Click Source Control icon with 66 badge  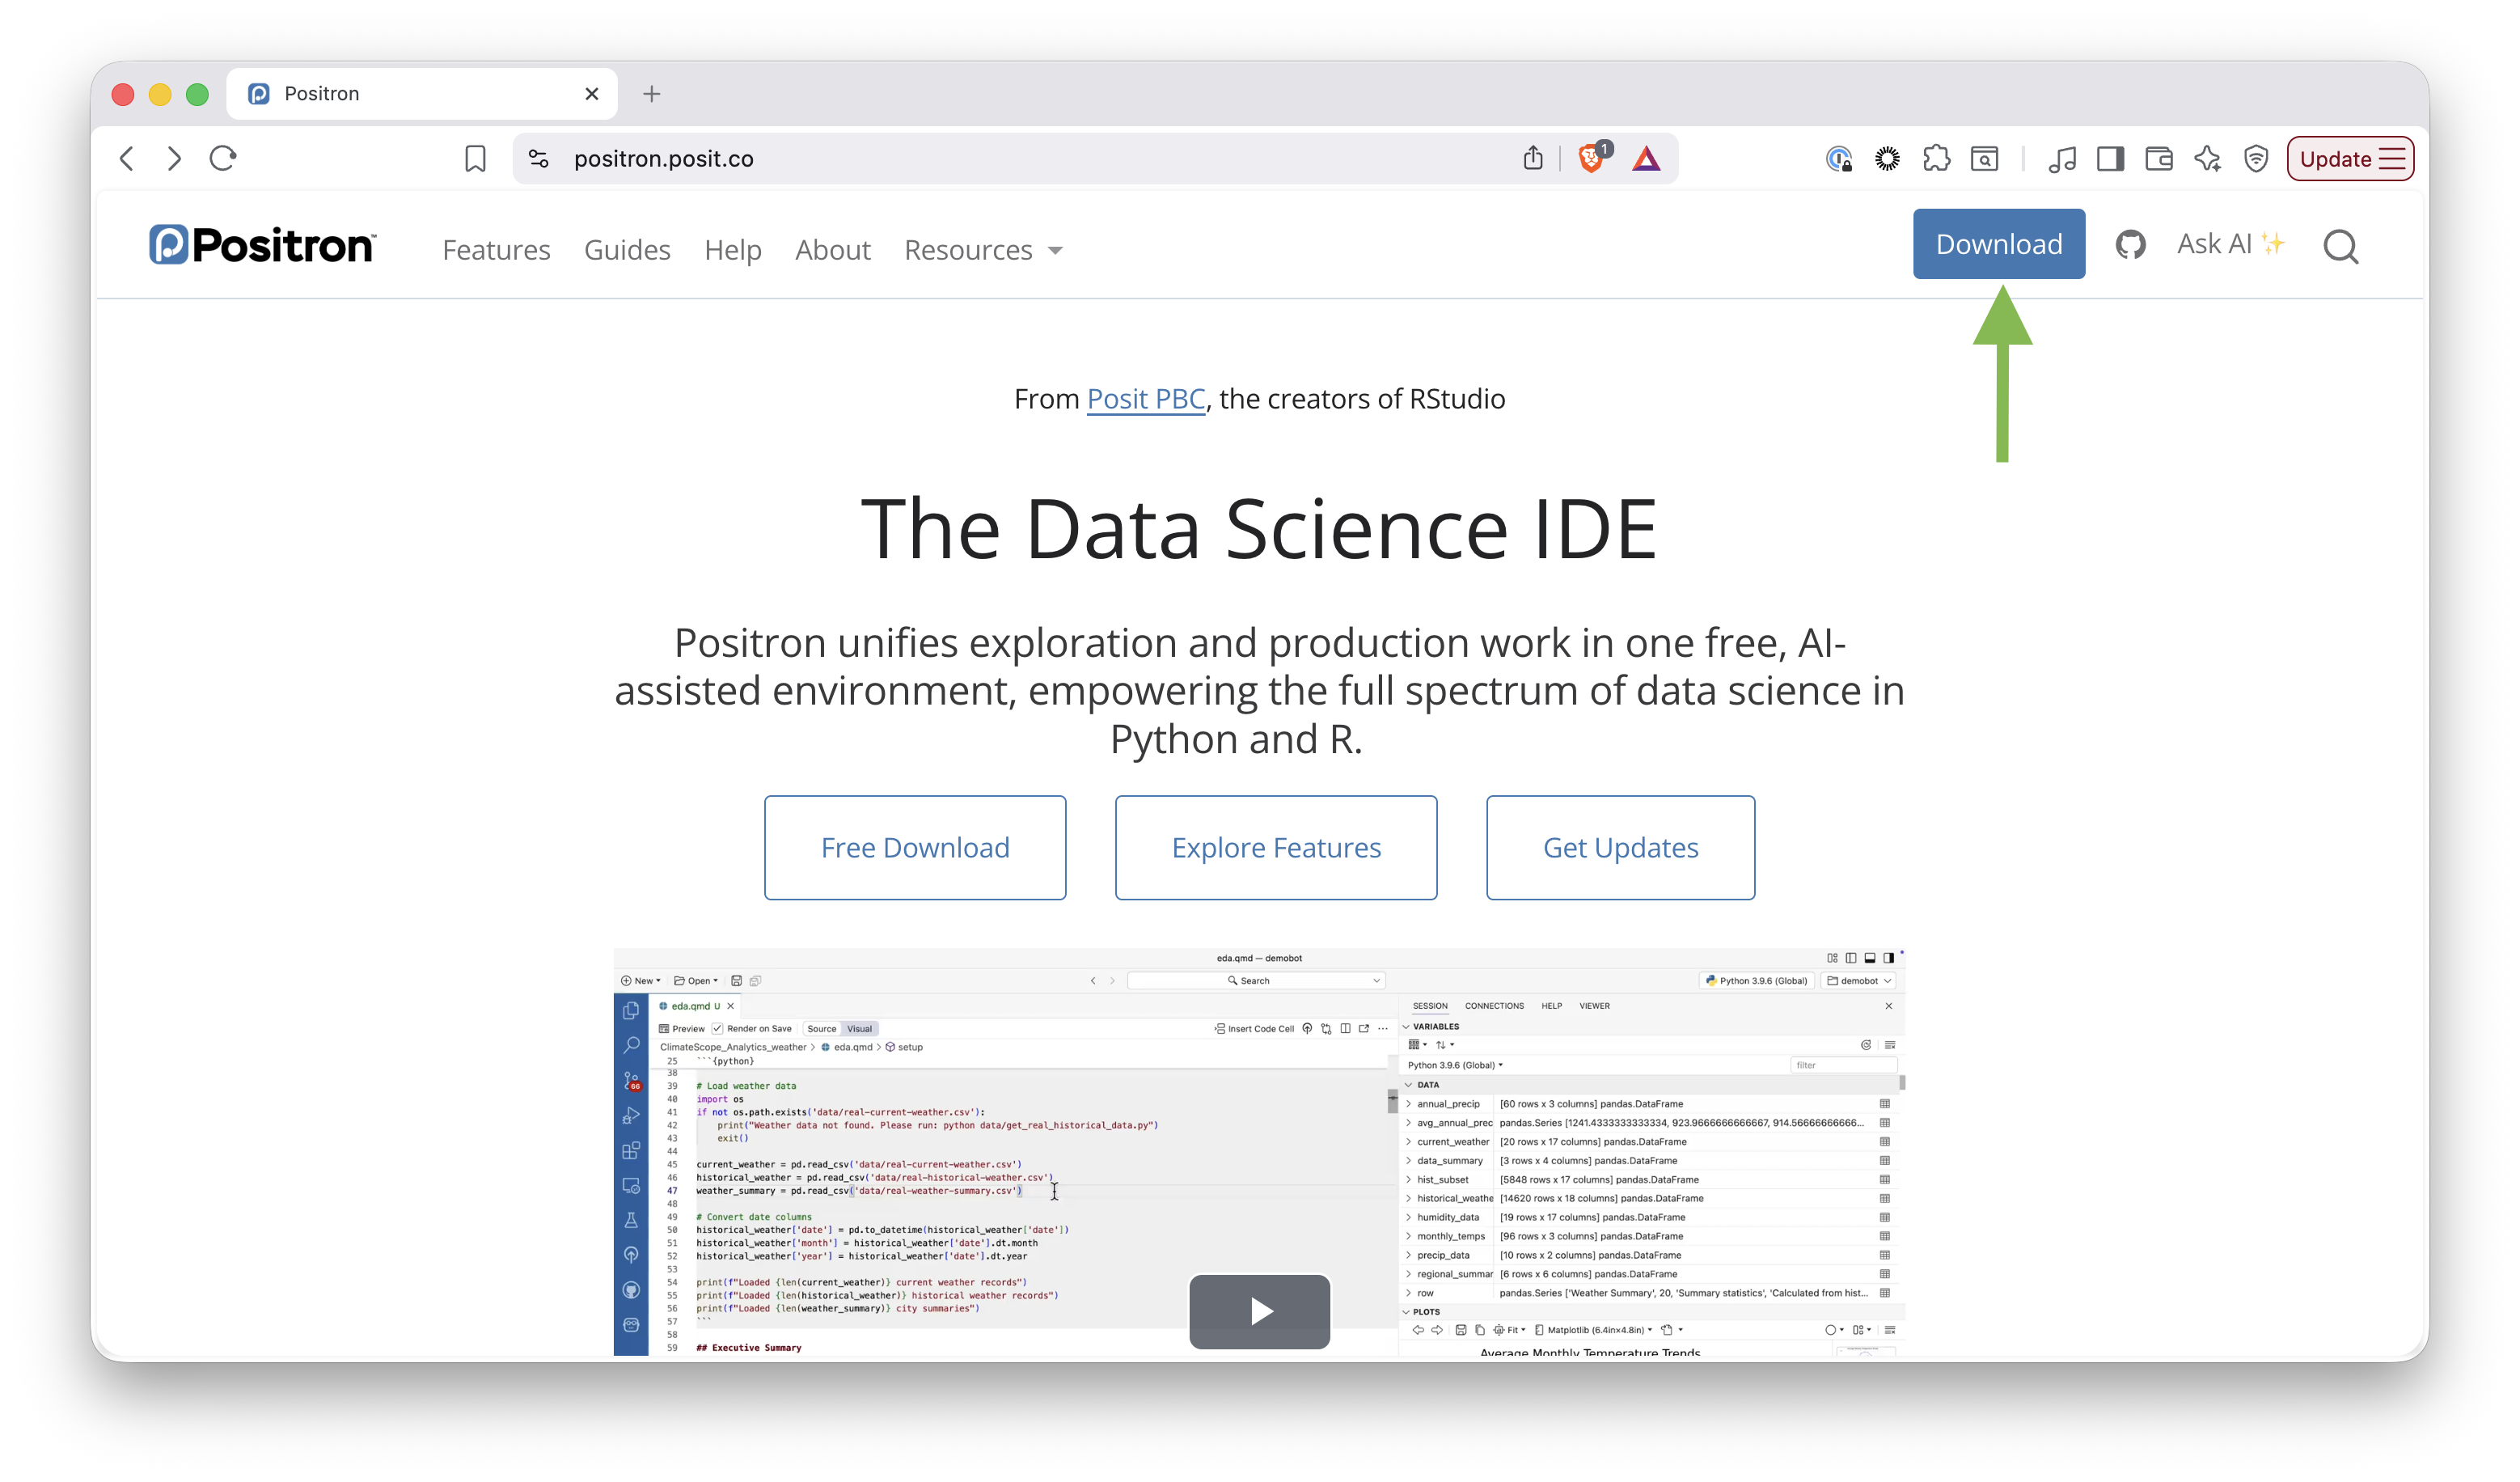[x=631, y=1081]
